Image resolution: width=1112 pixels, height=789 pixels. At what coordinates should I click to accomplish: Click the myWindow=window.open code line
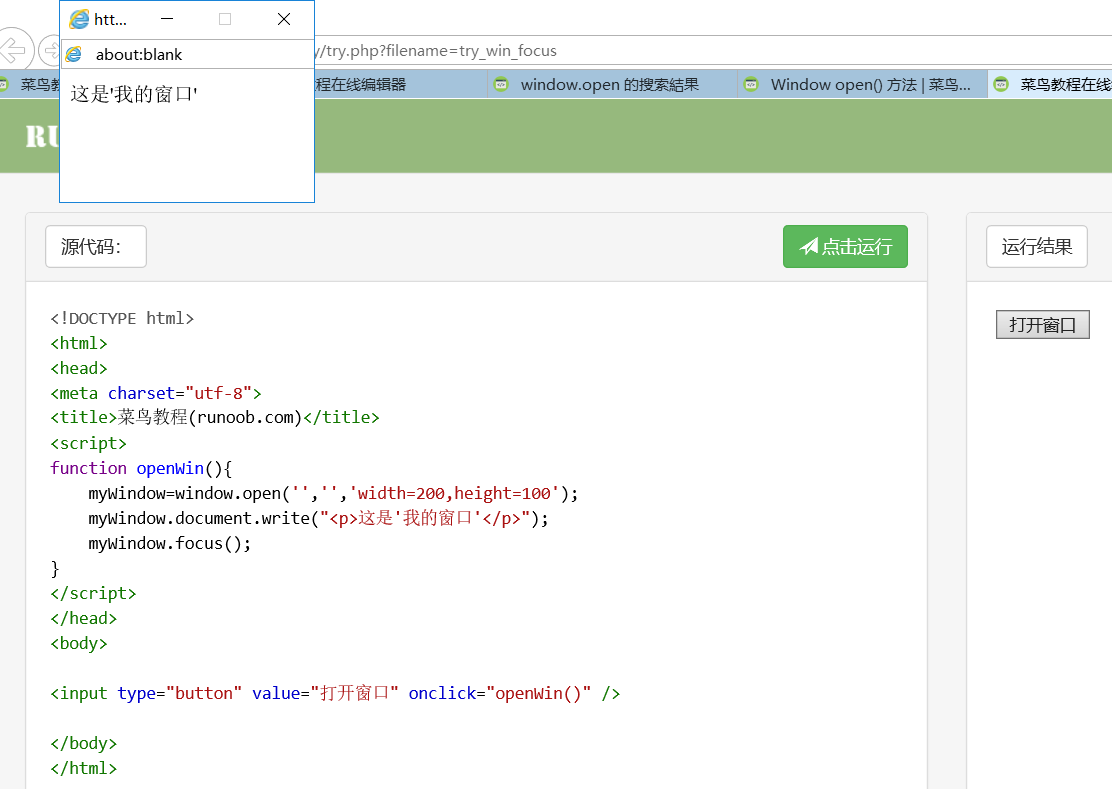click(x=333, y=493)
